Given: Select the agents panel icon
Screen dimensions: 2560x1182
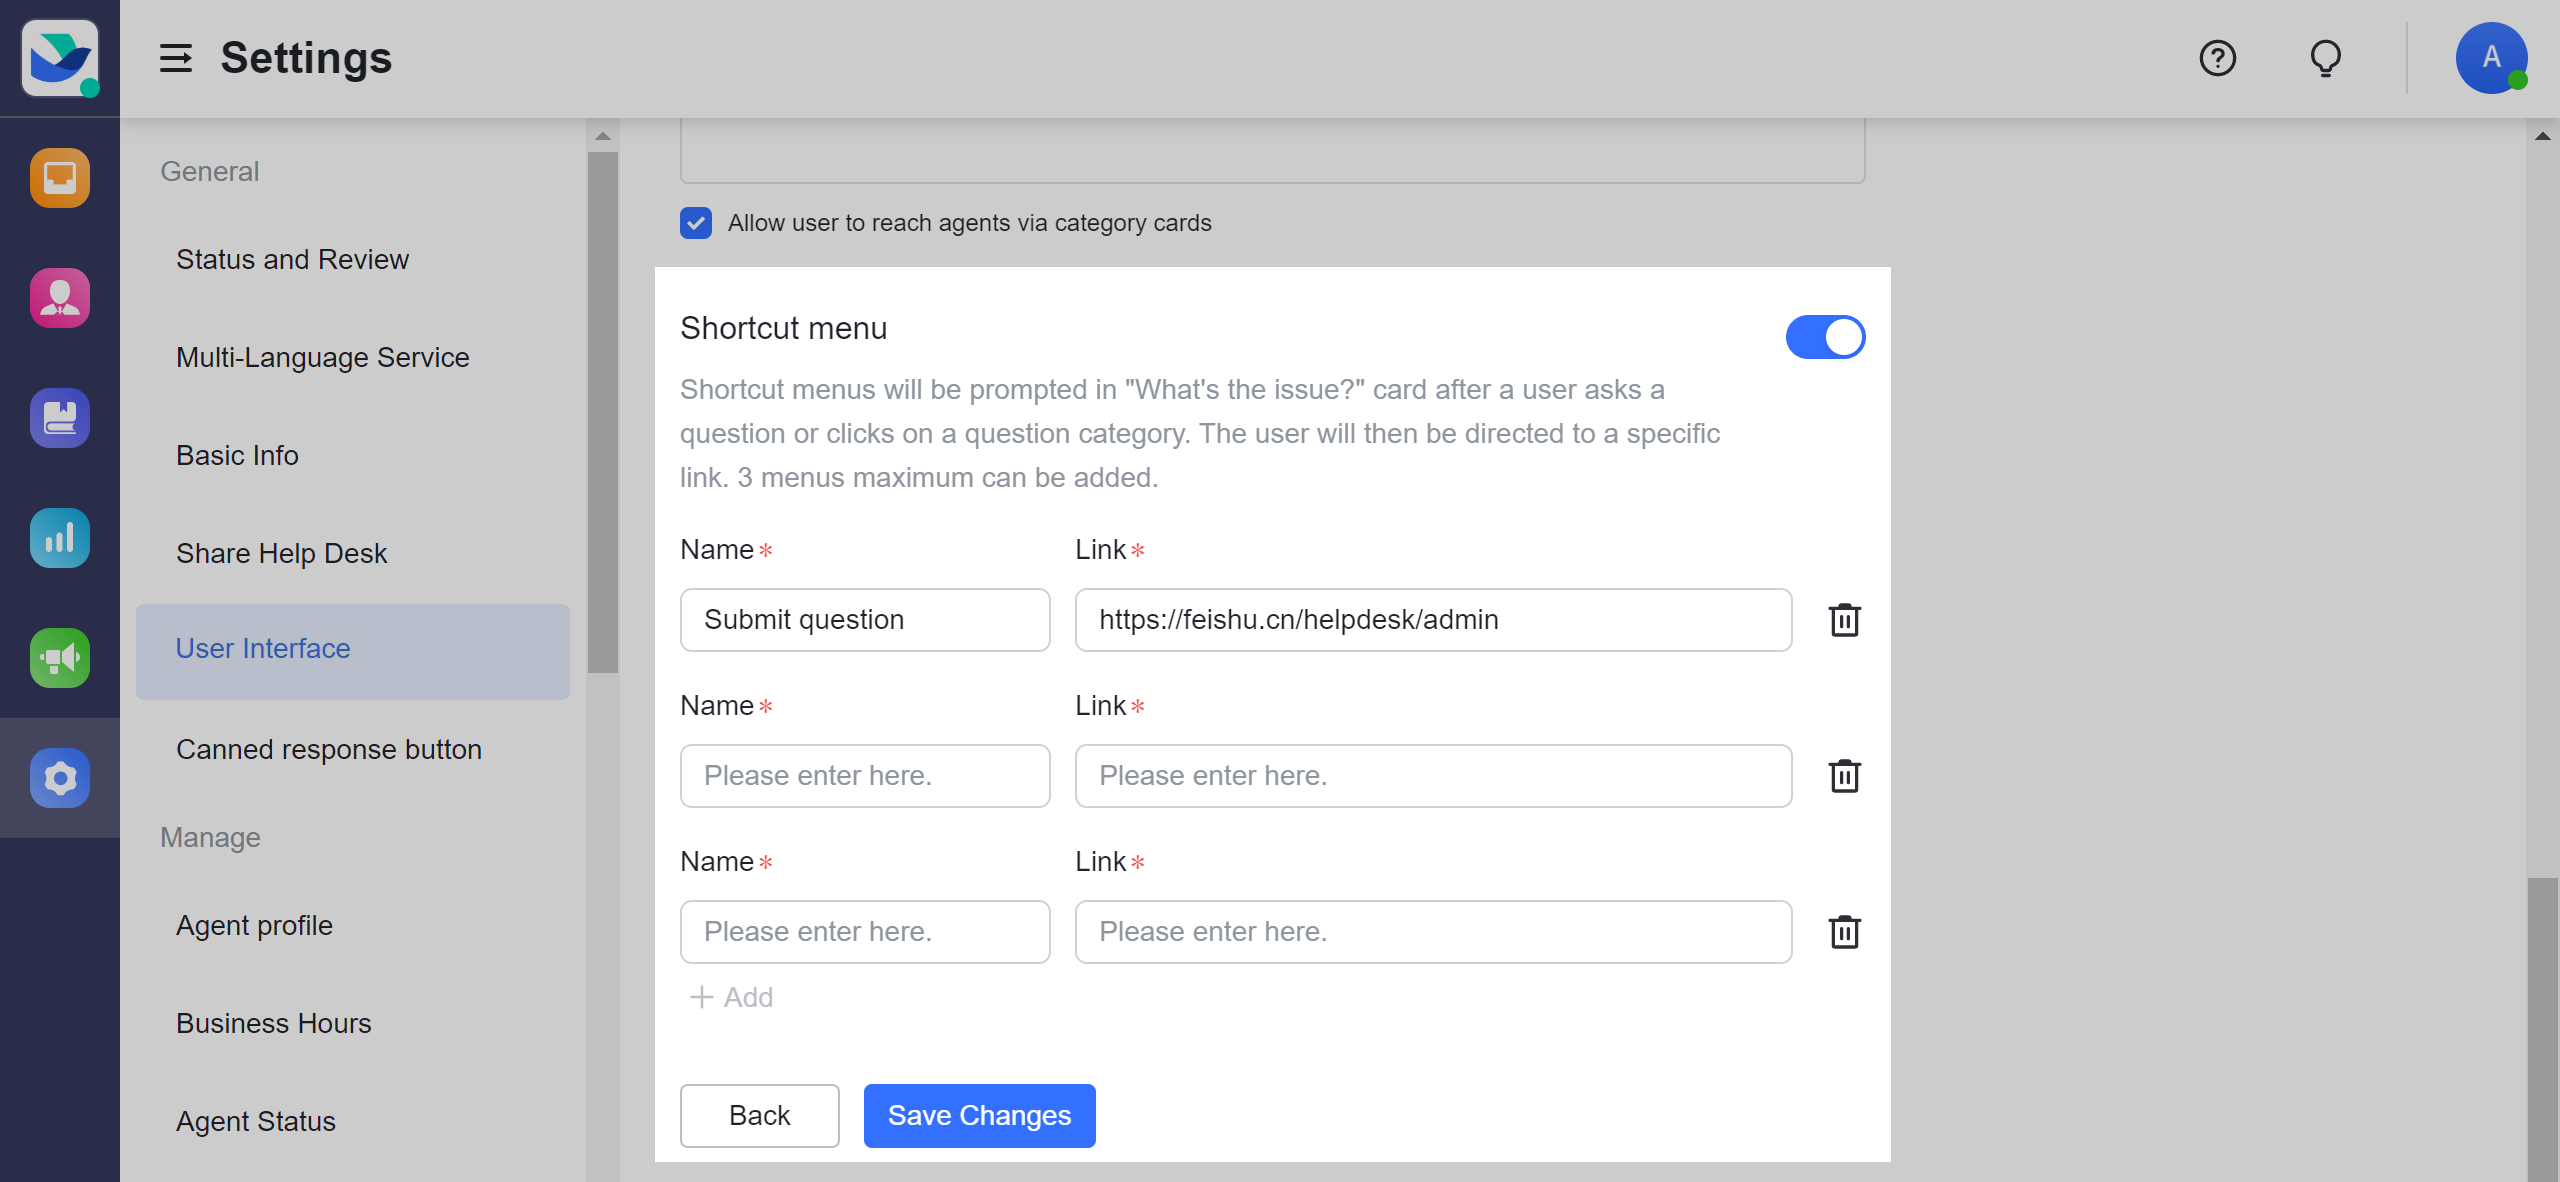Looking at the screenshot, I should [x=60, y=297].
